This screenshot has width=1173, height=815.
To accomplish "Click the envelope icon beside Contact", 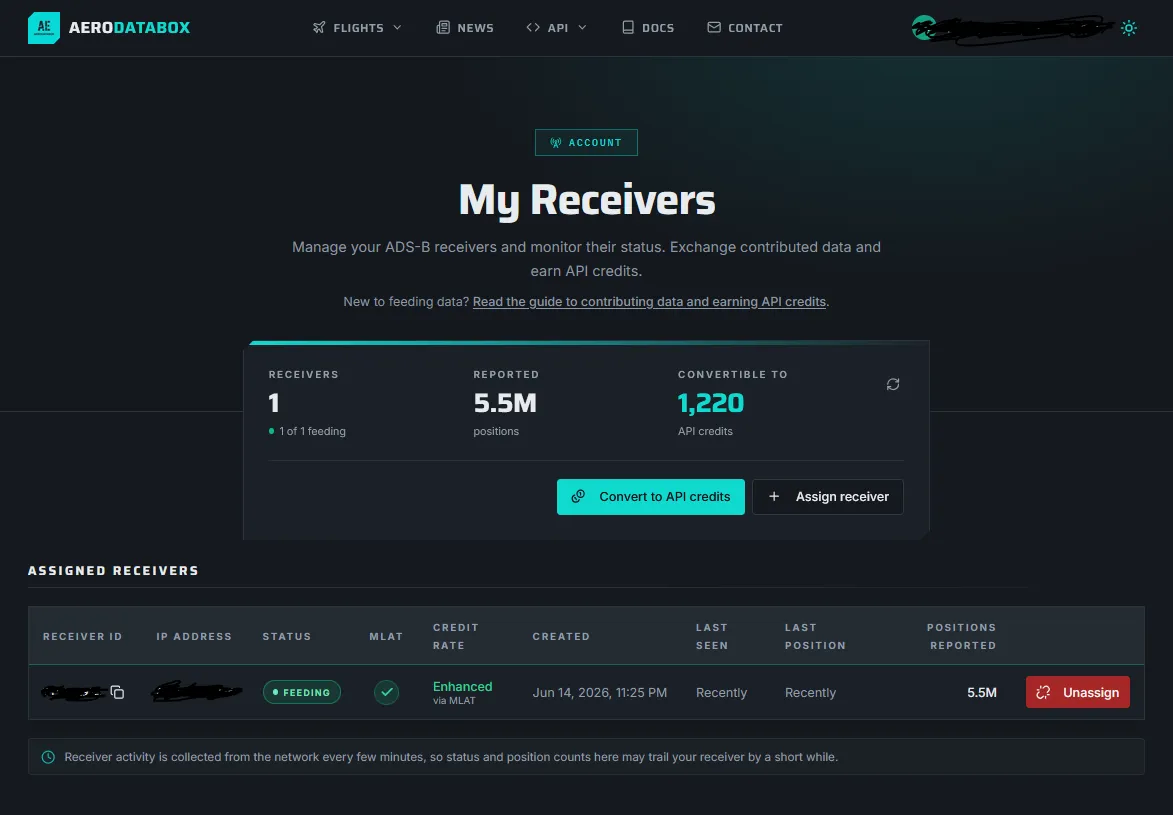I will 714,28.
